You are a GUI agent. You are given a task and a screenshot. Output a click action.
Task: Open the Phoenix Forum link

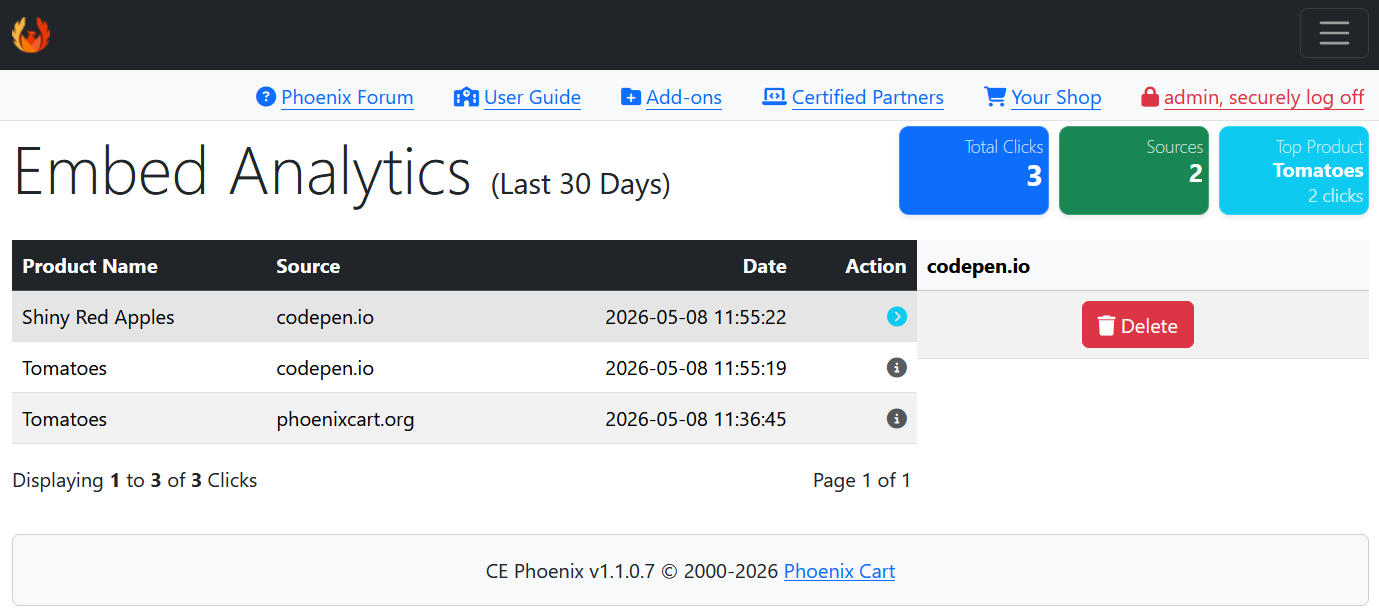tap(347, 97)
